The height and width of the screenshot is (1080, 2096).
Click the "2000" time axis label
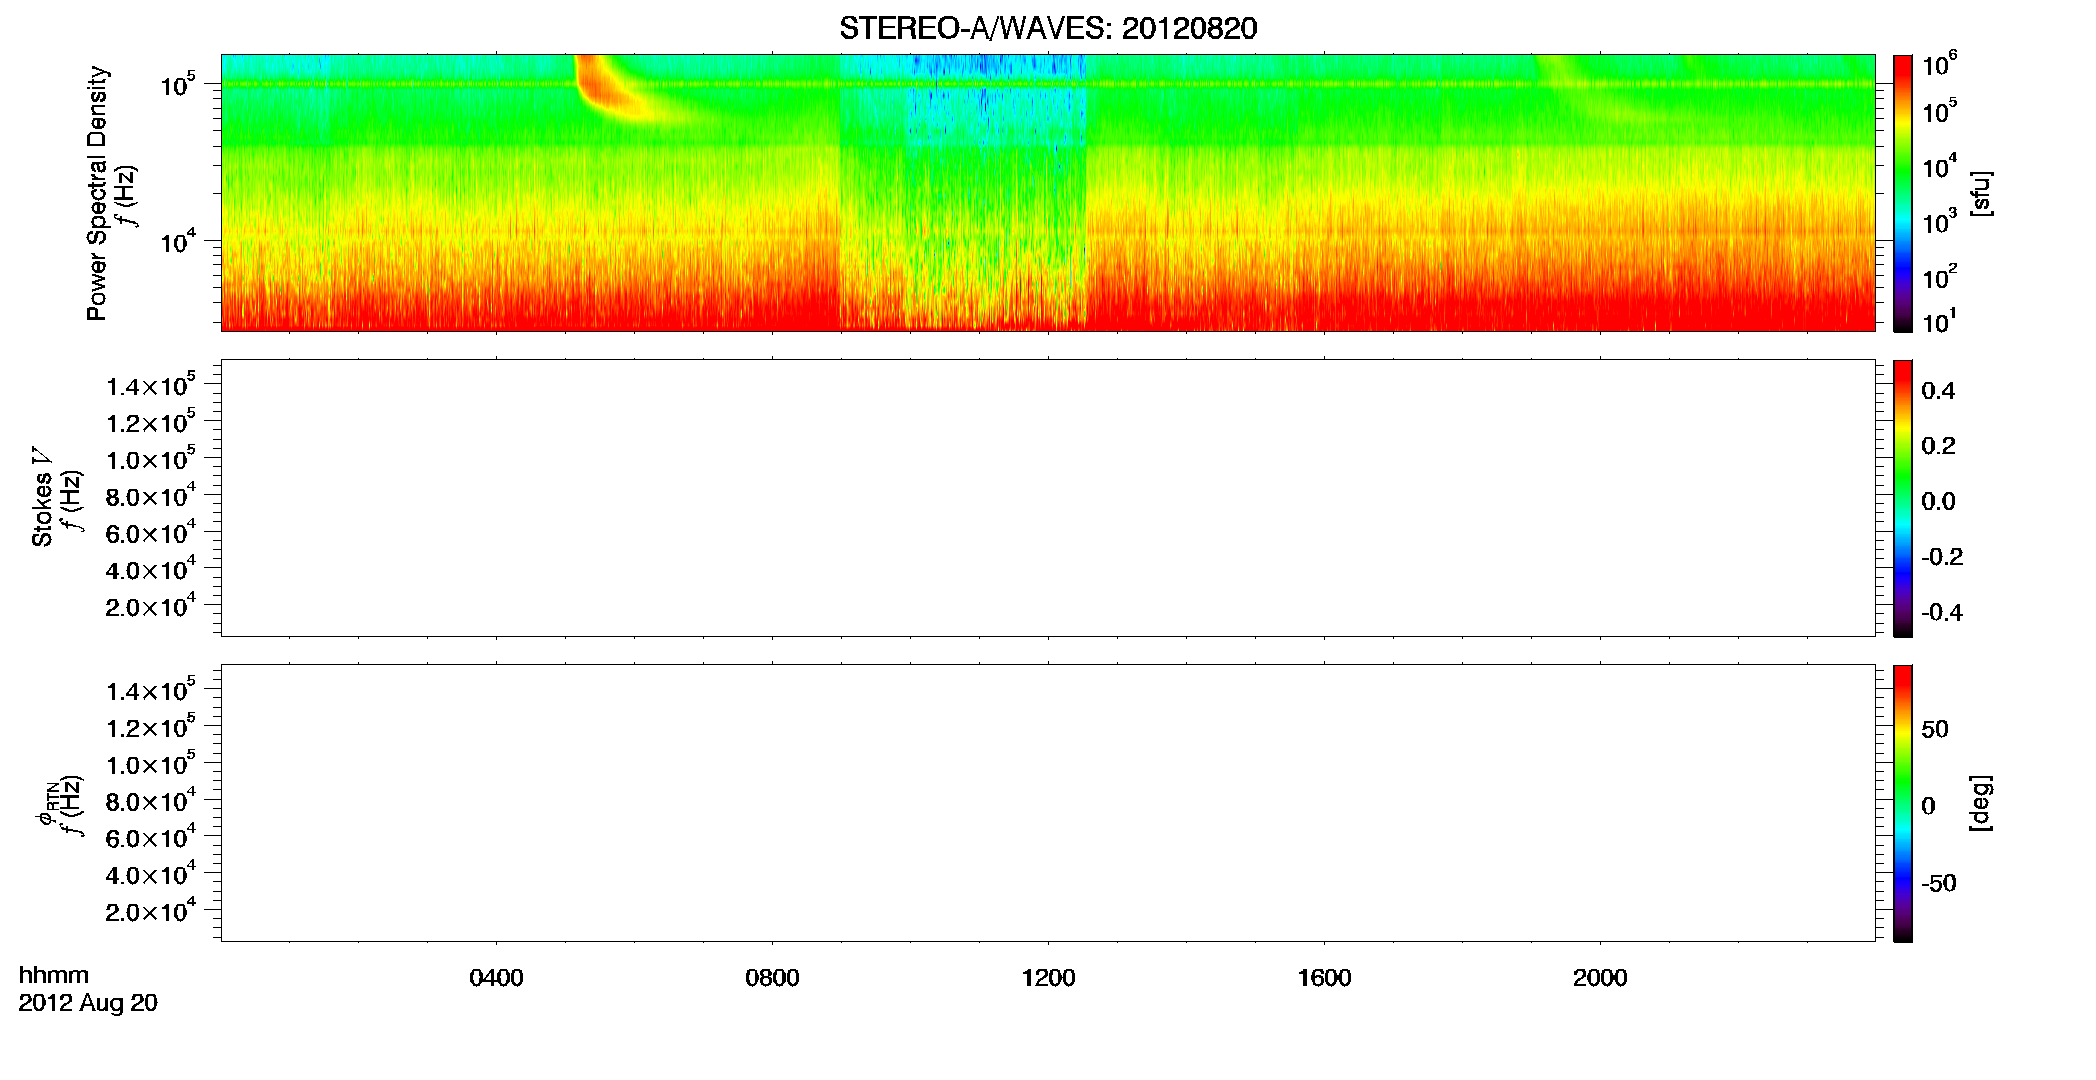pos(1600,978)
